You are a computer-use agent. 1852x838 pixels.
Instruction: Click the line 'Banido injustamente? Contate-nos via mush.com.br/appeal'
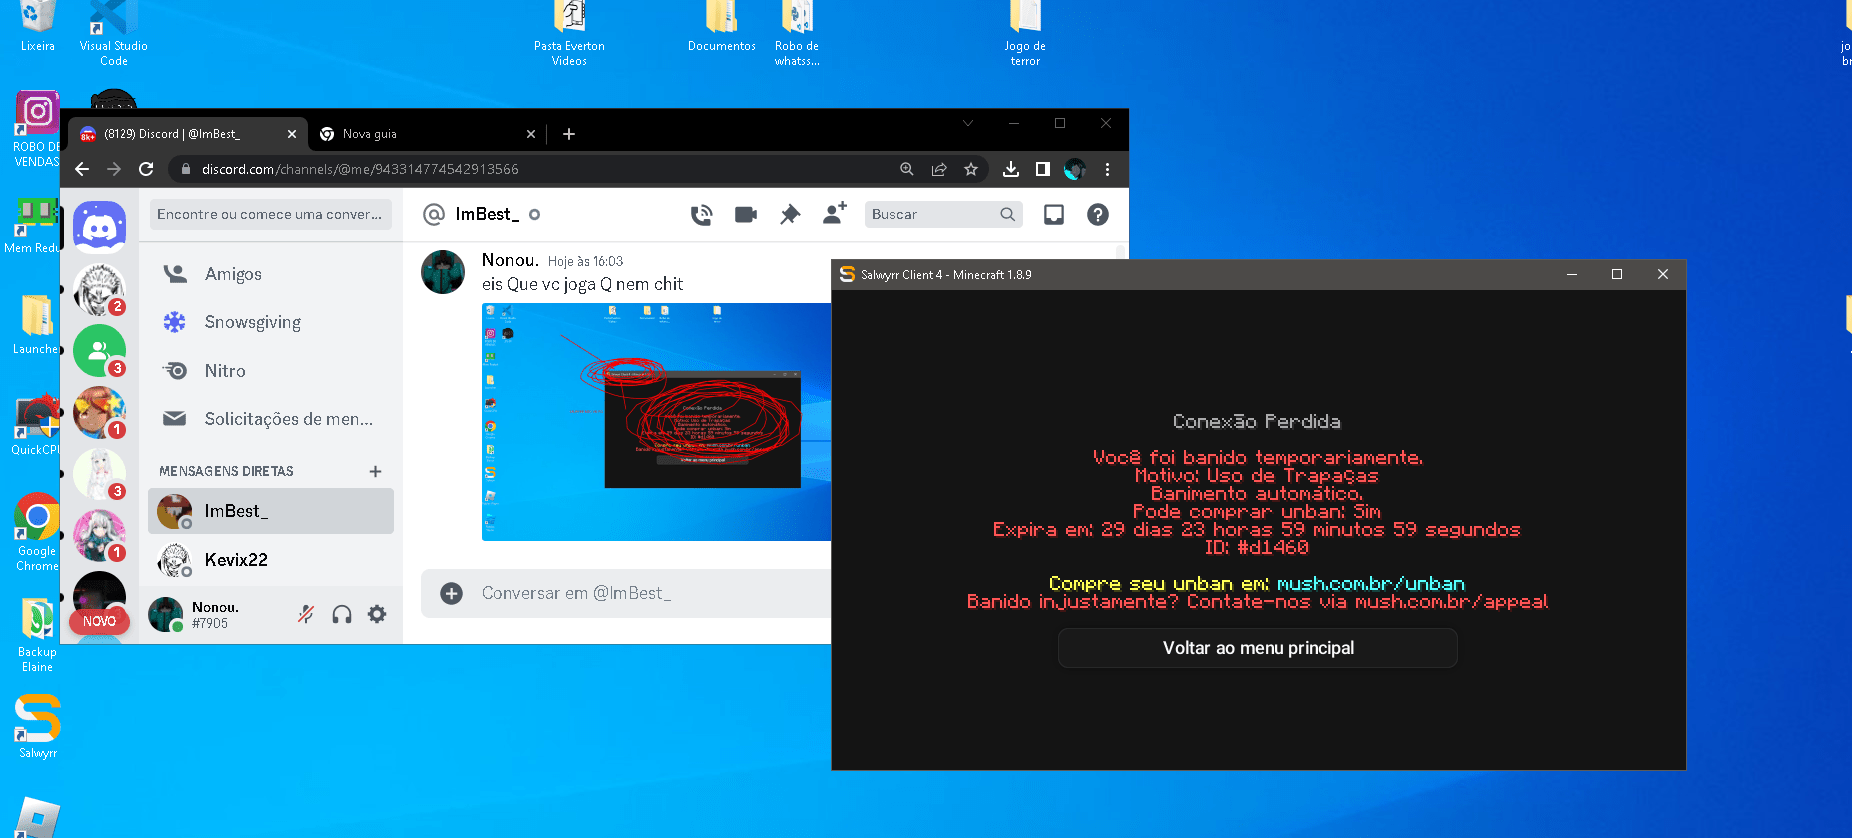1257,601
